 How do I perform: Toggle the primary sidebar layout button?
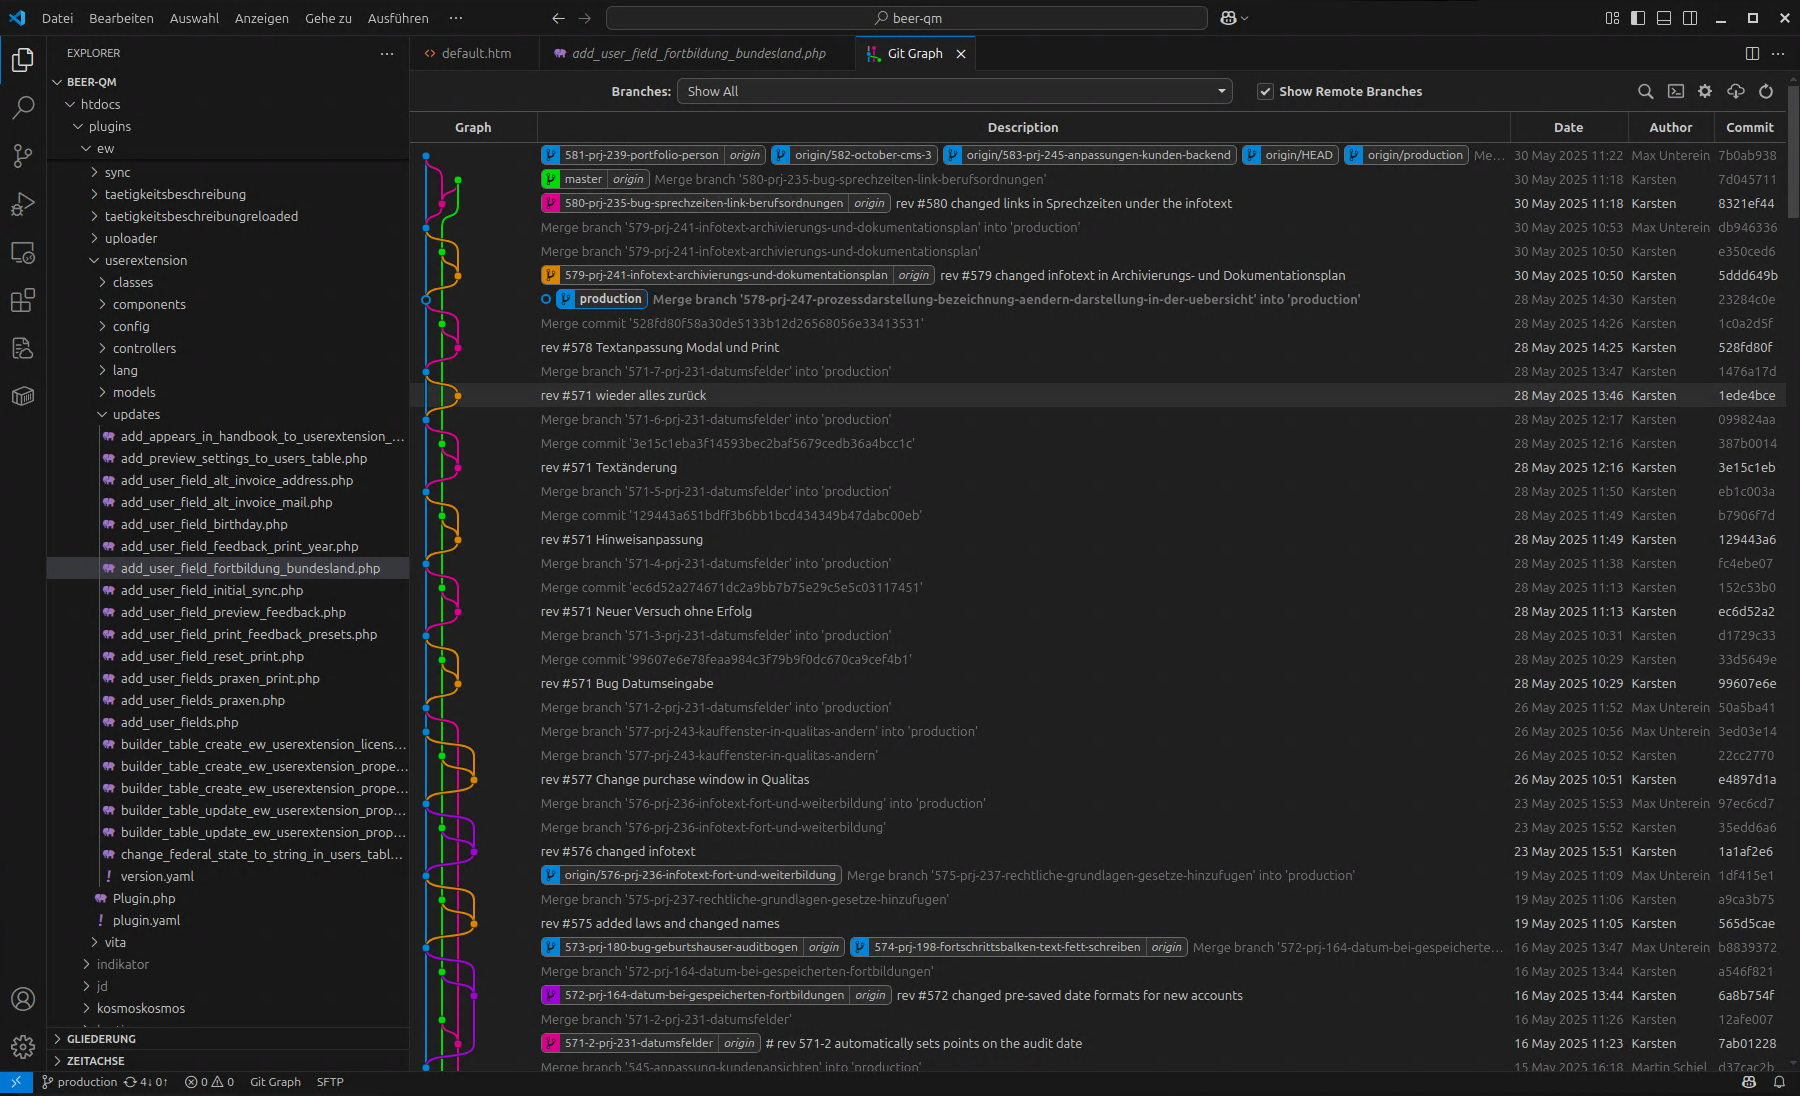tap(1638, 18)
